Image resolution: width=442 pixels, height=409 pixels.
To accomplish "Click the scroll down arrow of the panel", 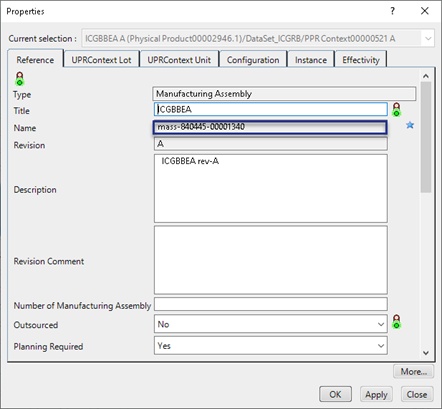I will 426,353.
